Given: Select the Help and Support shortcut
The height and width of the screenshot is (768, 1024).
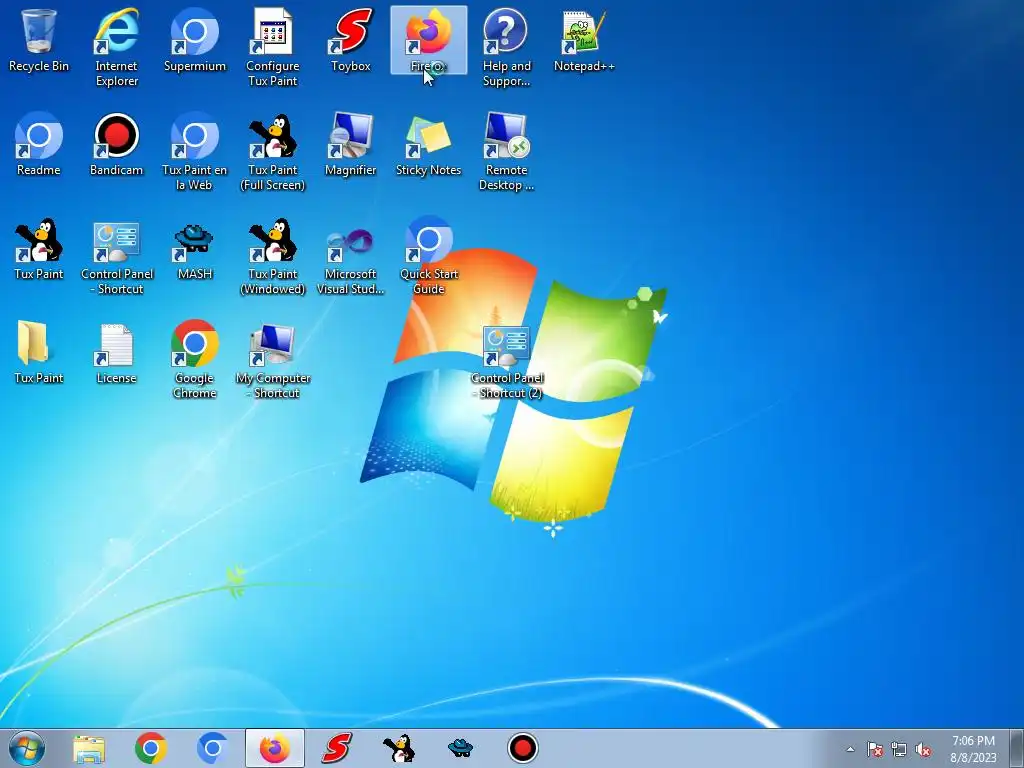Looking at the screenshot, I should coord(506,47).
